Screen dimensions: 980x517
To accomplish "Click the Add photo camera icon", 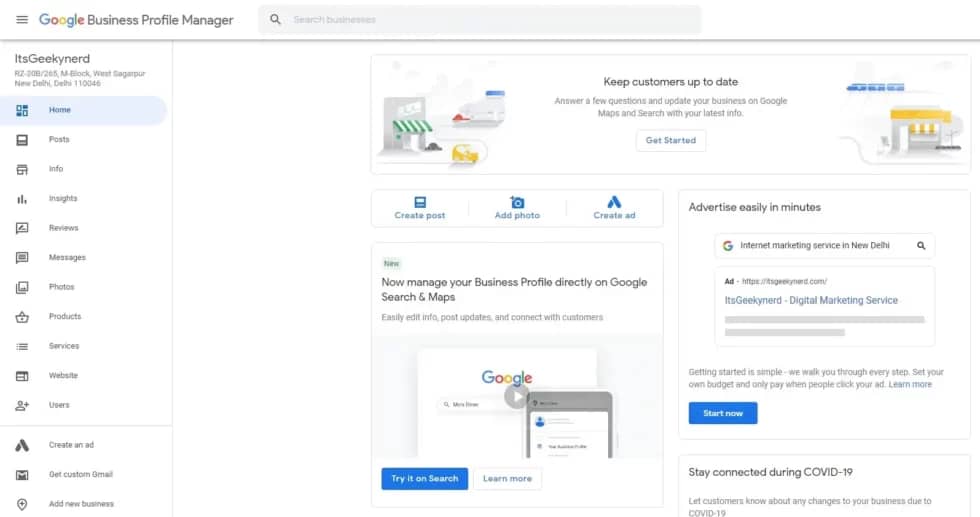I will (x=517, y=202).
